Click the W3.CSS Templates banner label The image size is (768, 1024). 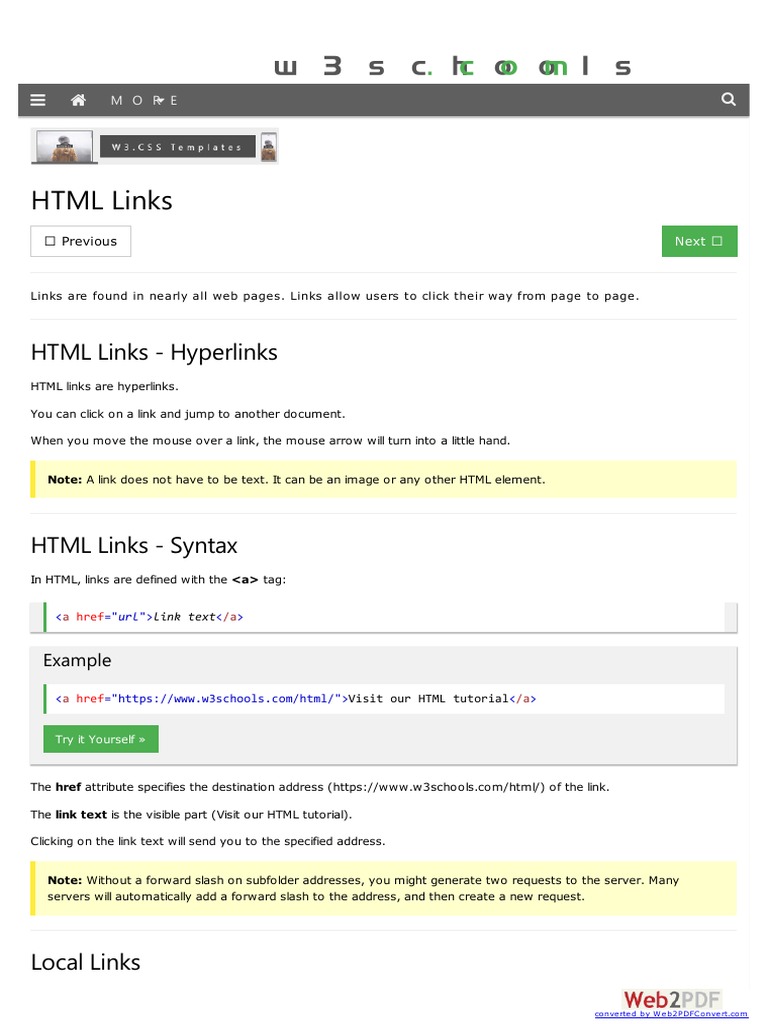[177, 147]
